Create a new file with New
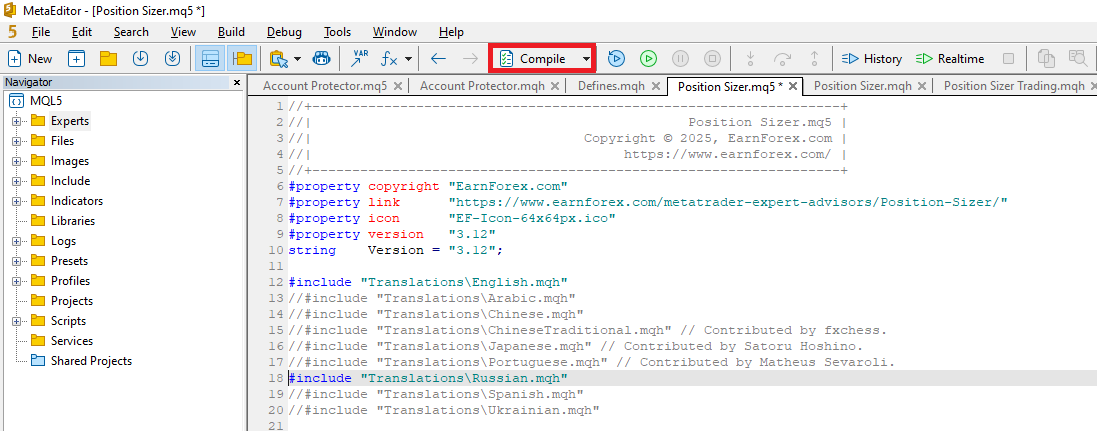Viewport: 1097px width, 431px height. (30, 59)
